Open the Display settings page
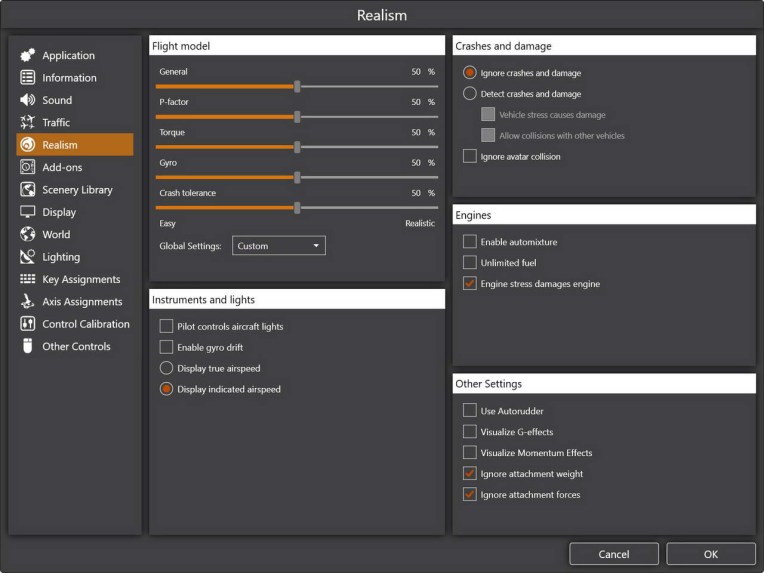Screen dimensions: 764x573 pyautogui.click(x=59, y=212)
